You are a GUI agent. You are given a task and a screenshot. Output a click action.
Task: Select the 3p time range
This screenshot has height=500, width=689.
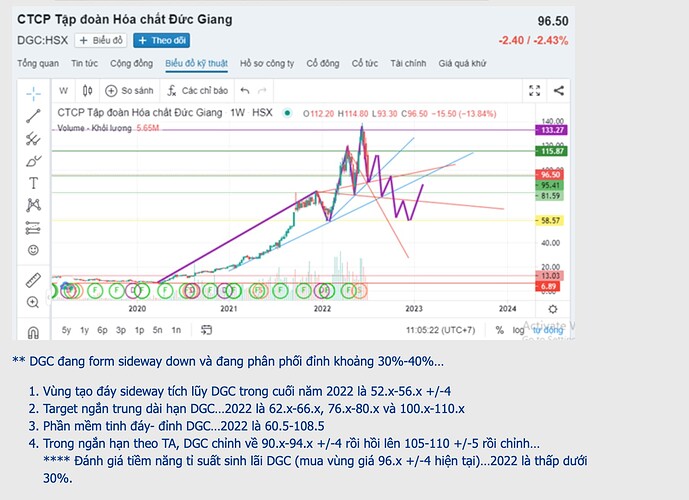[121, 330]
